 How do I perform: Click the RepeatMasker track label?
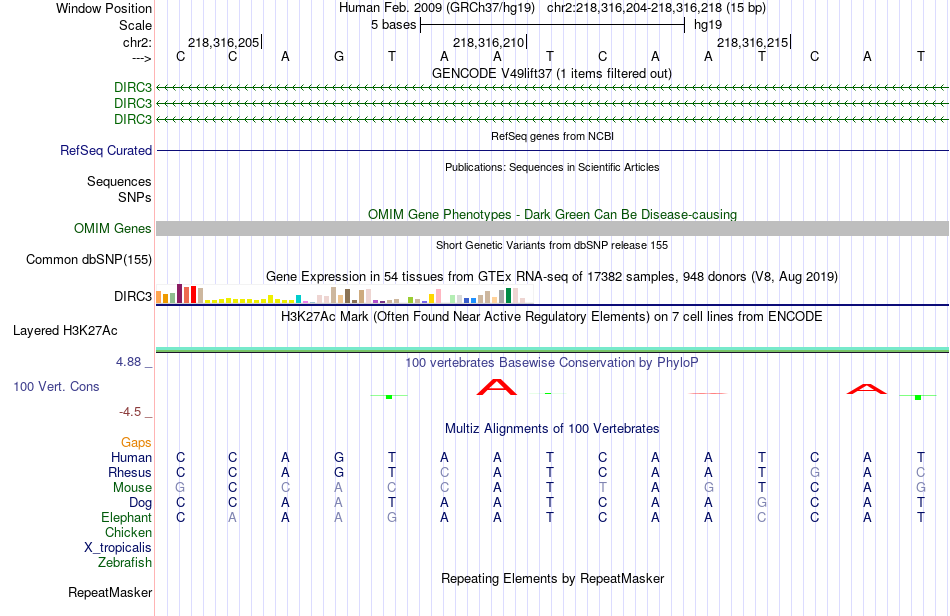coord(110,592)
